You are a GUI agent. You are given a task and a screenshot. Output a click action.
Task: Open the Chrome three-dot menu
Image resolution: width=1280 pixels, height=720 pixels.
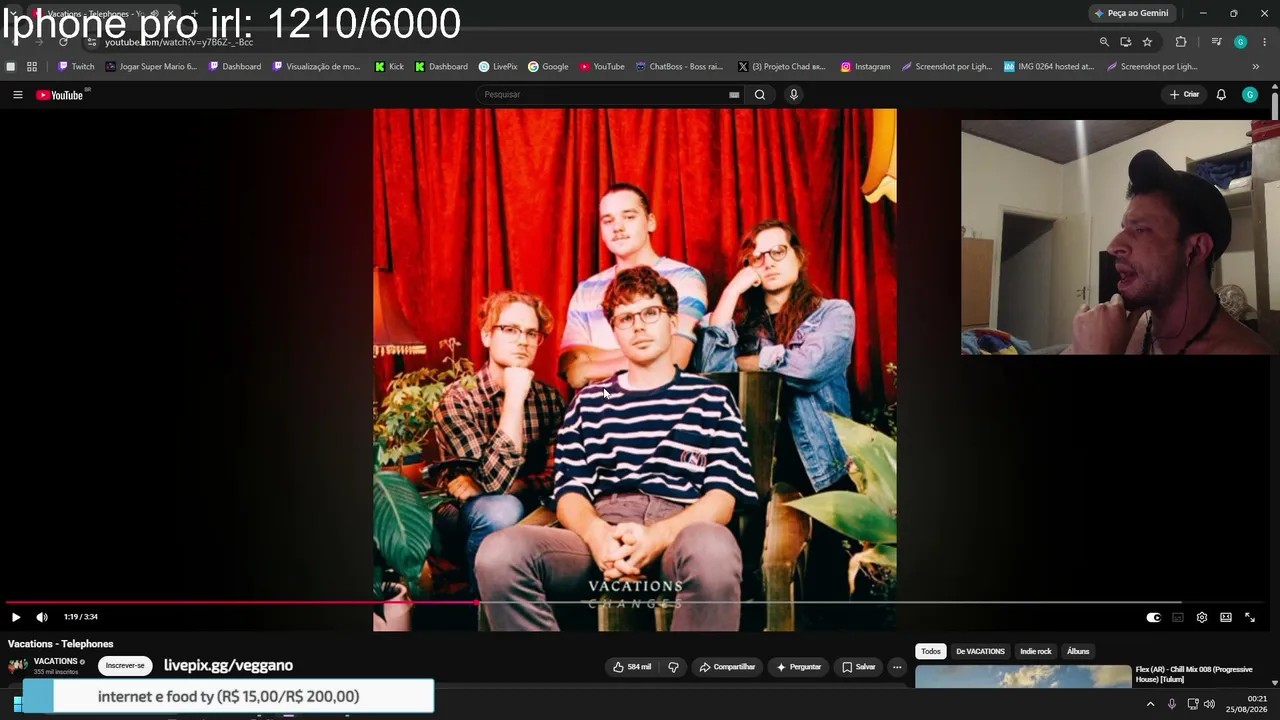point(1265,42)
